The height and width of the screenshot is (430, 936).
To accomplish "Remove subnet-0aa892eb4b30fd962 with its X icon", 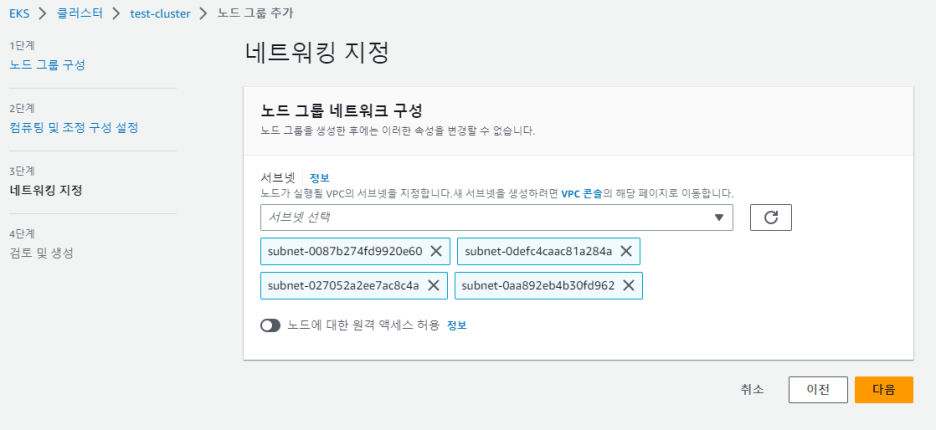I will pyautogui.click(x=628, y=286).
